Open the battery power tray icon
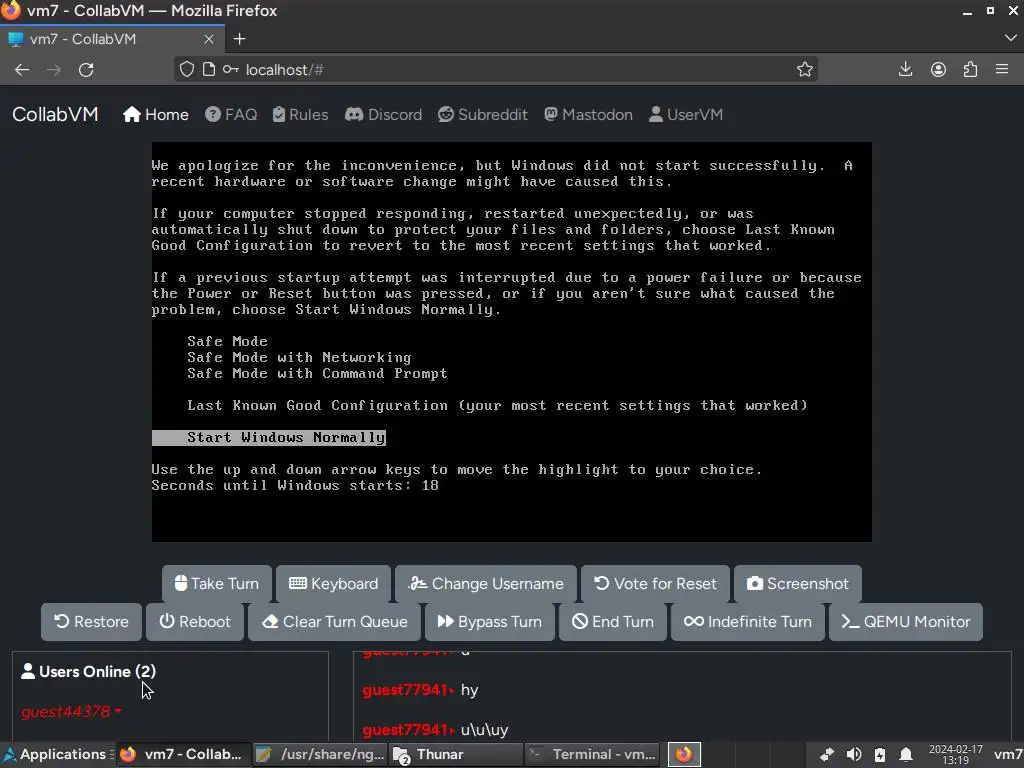1024x768 pixels. [880, 755]
